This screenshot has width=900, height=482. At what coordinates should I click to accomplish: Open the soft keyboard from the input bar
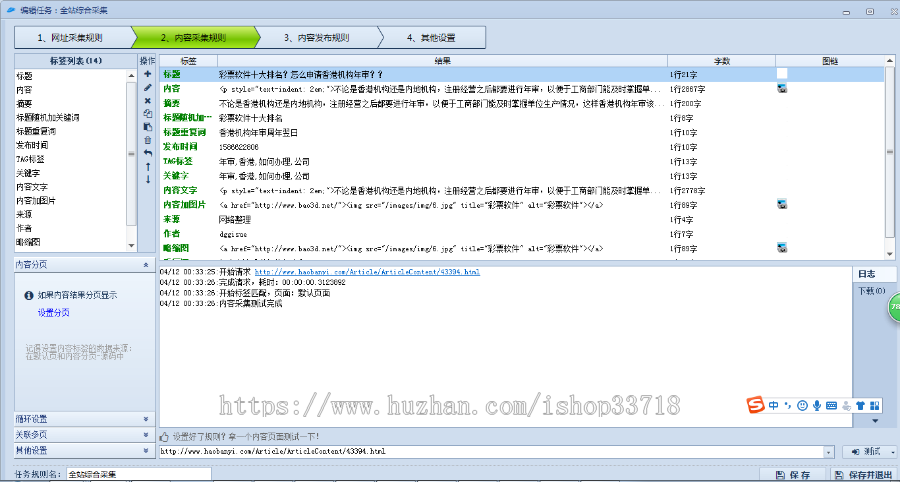(x=831, y=406)
